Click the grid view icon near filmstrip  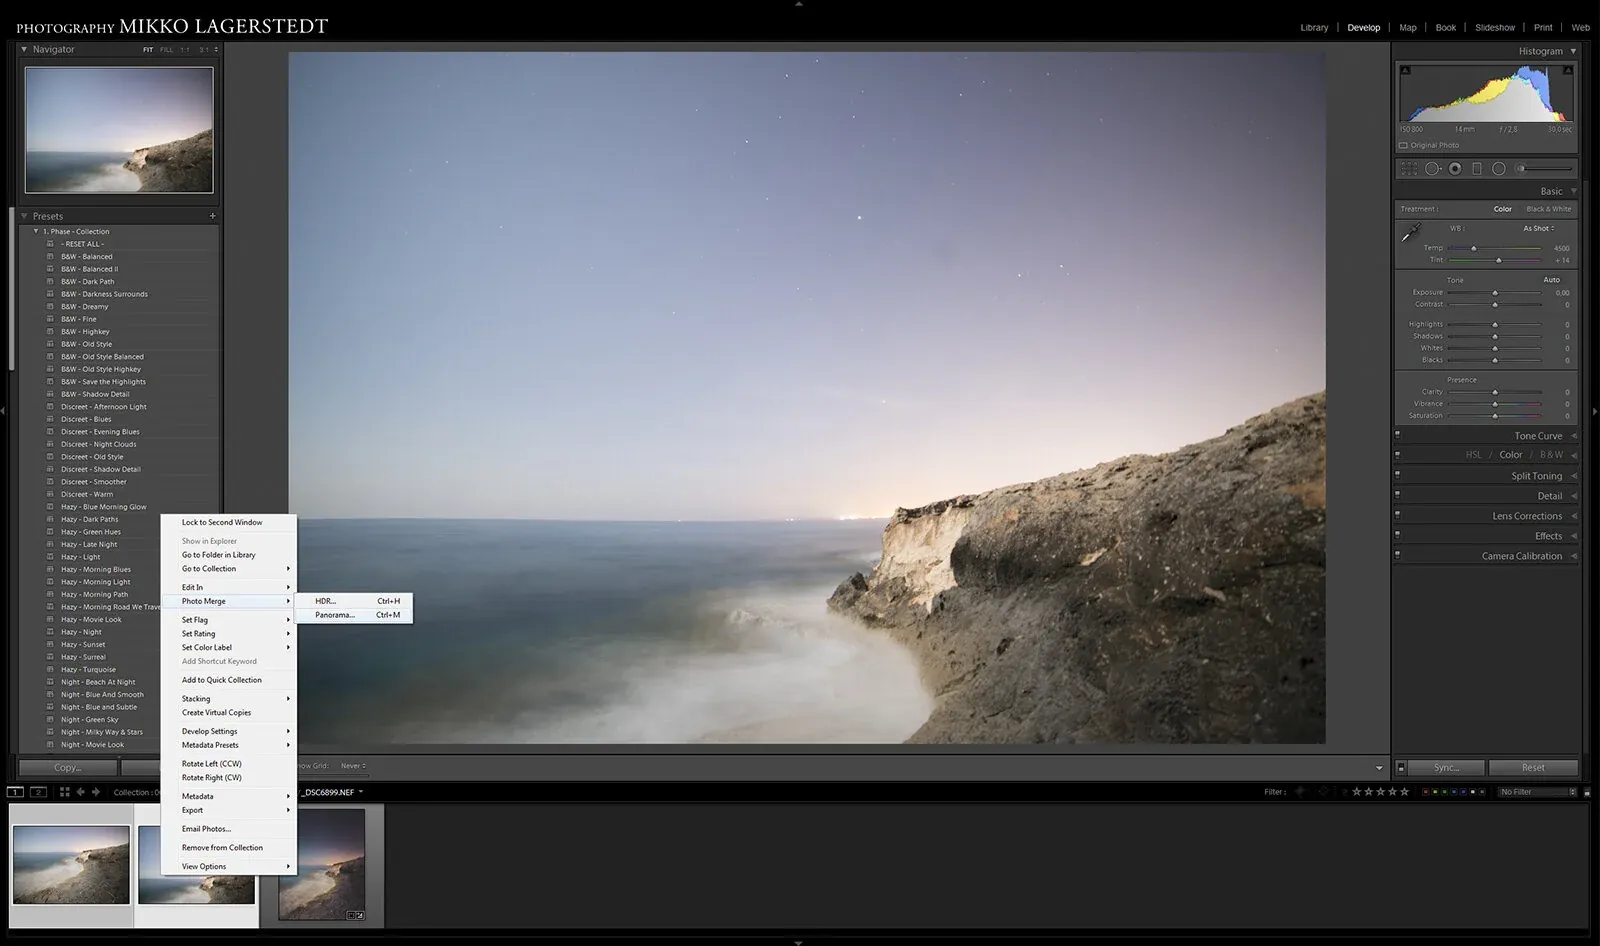[64, 791]
